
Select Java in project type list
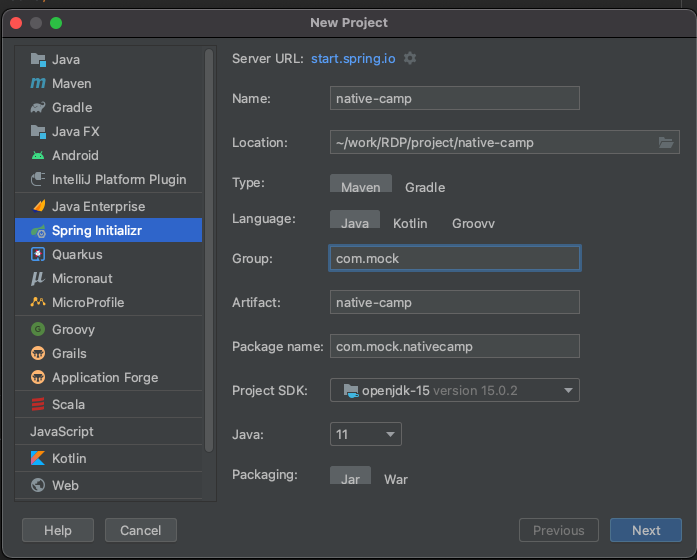click(108, 60)
